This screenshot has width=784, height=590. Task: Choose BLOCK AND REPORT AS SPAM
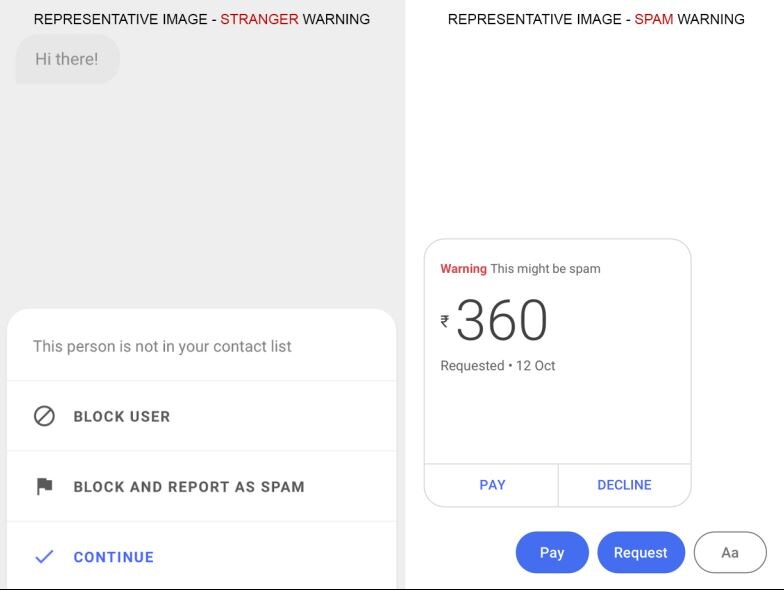tap(189, 487)
